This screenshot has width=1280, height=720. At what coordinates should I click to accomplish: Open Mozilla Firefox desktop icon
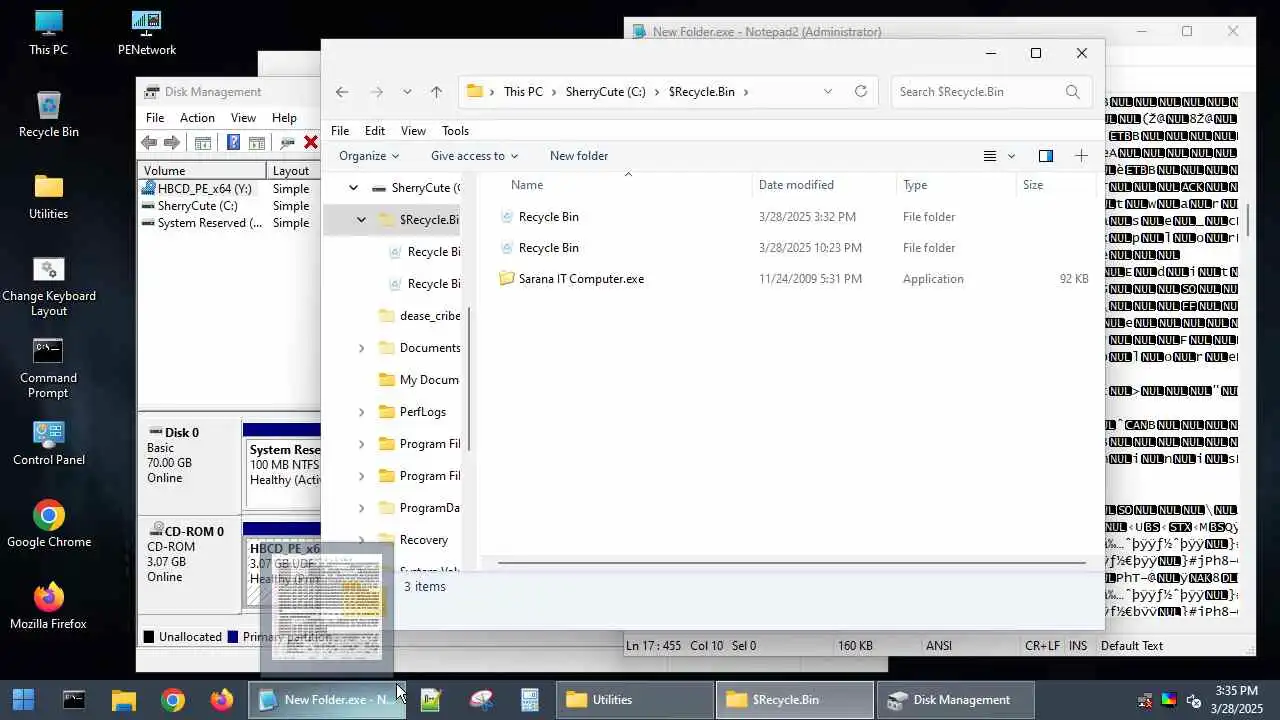click(x=48, y=608)
